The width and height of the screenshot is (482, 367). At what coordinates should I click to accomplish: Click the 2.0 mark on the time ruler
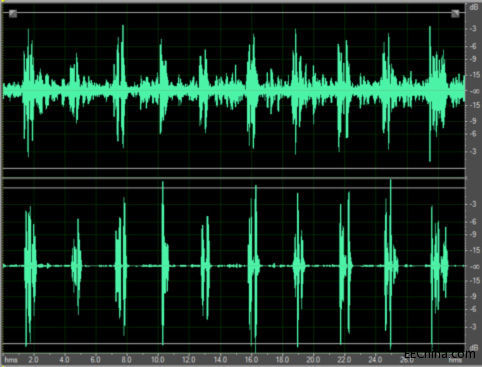[x=33, y=360]
